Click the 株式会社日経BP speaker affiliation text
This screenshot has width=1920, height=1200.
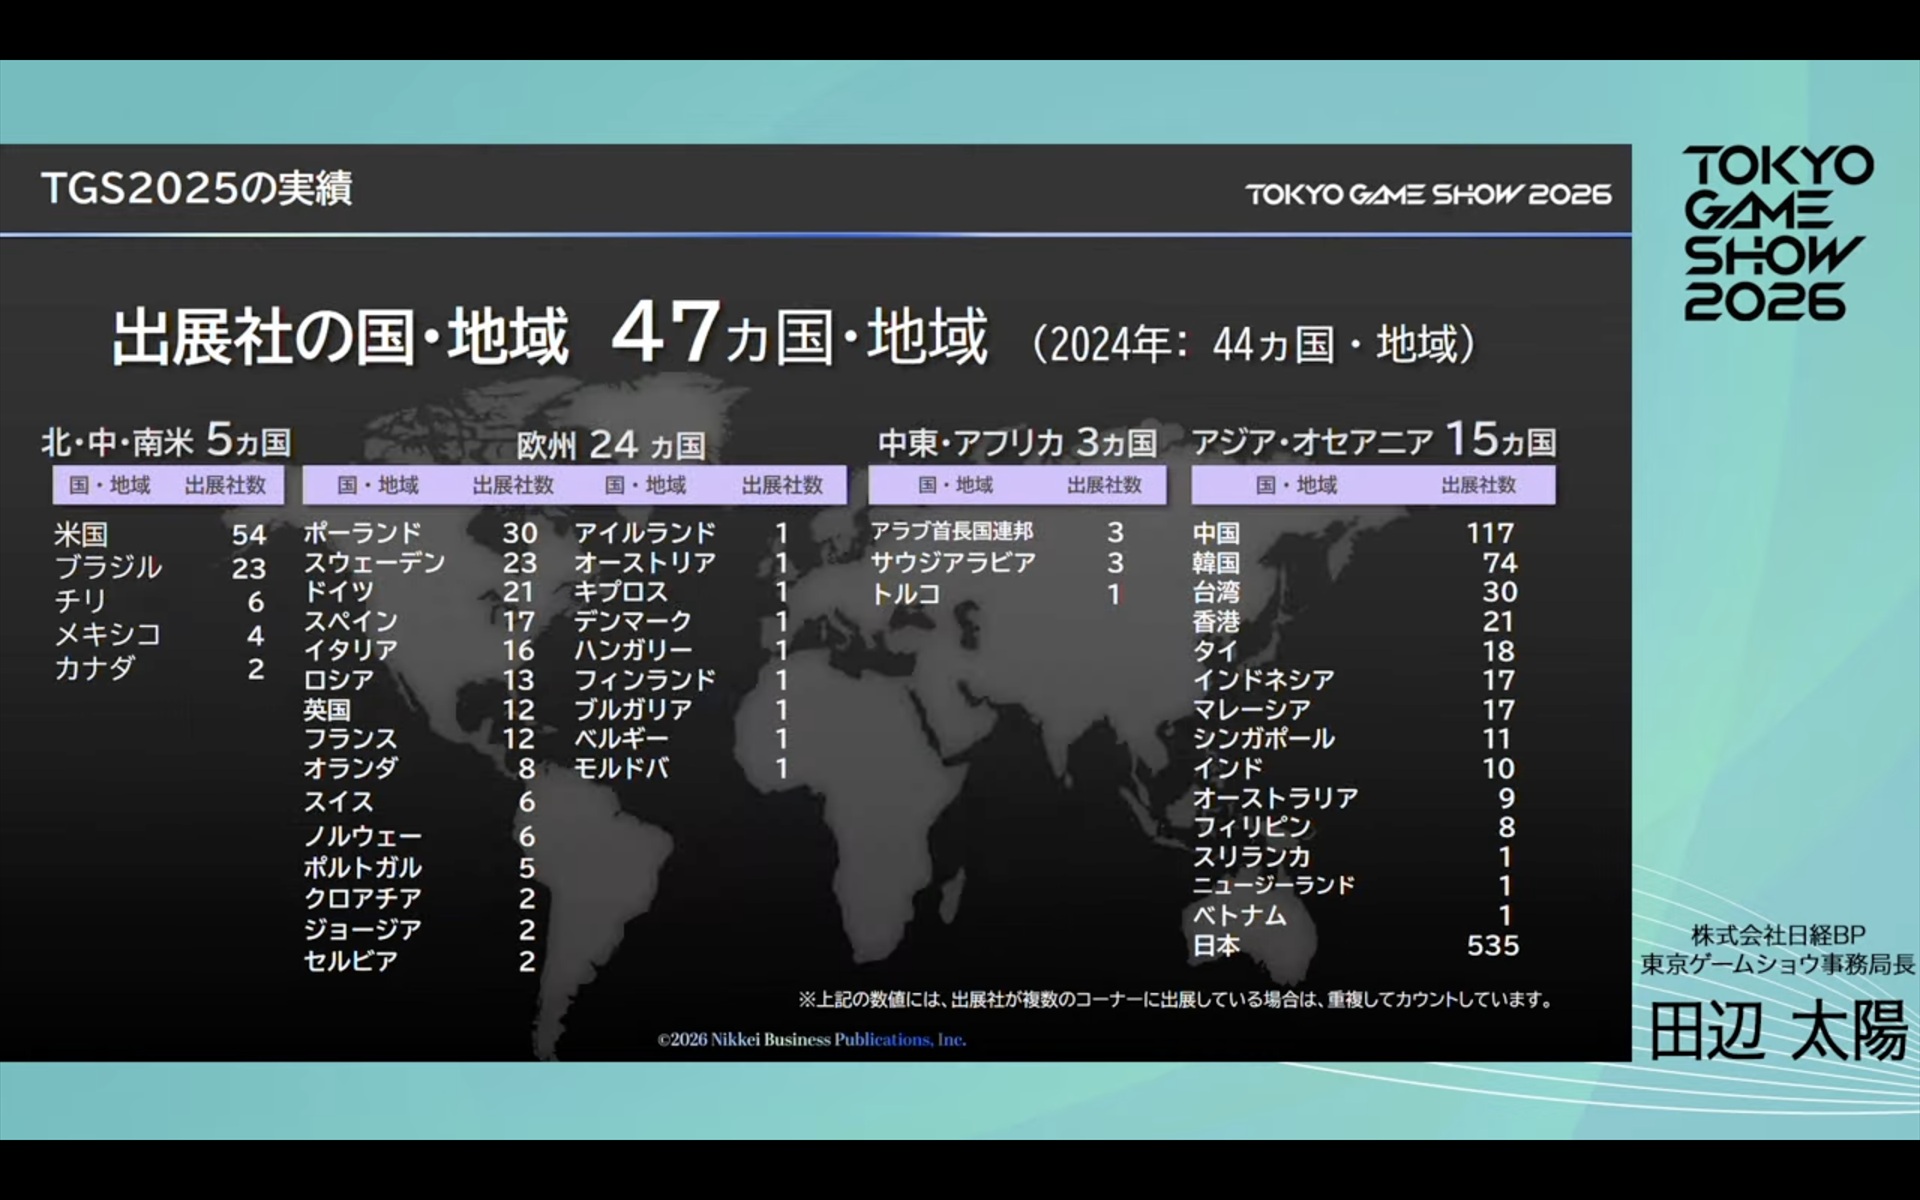click(1777, 935)
